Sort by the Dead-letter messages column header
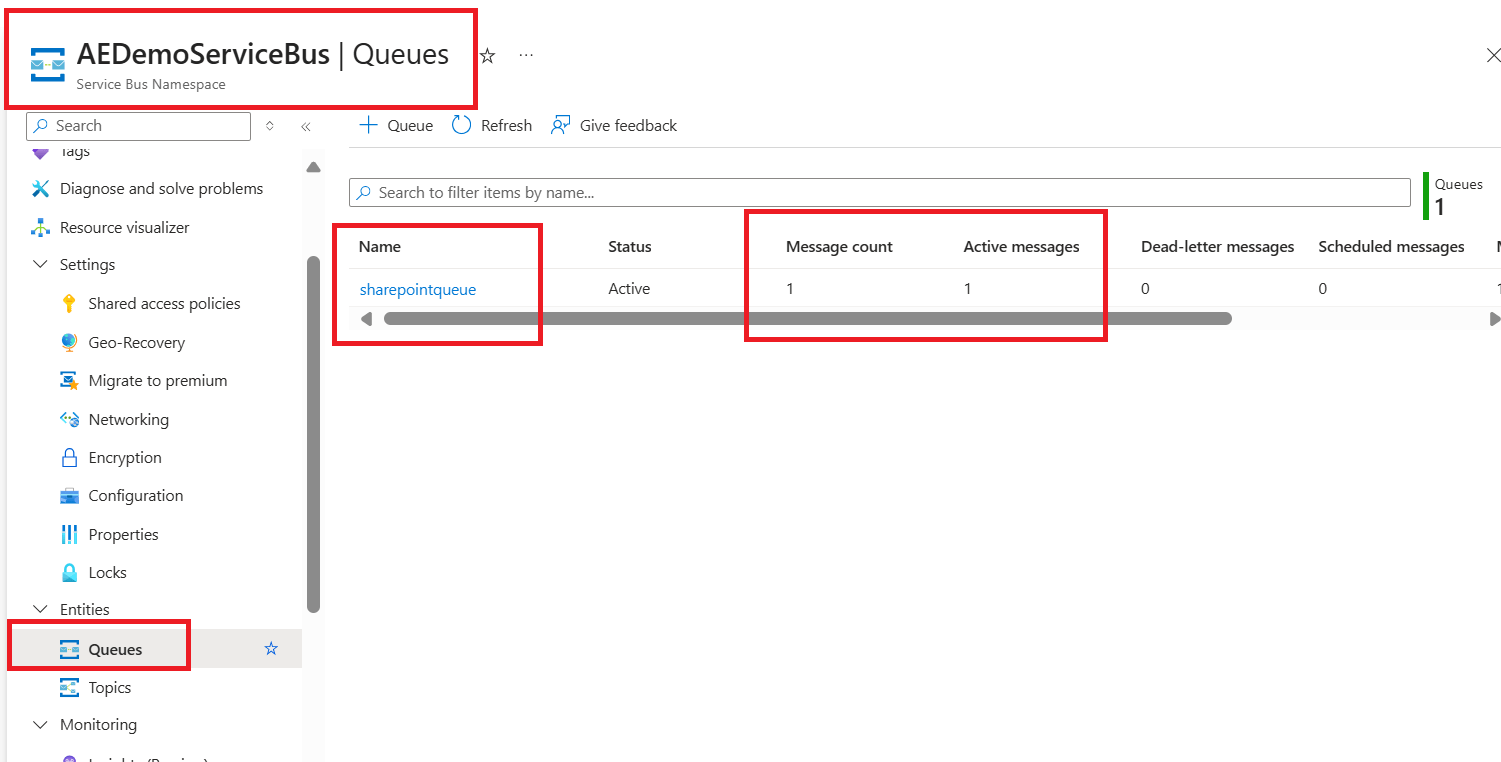 coord(1218,247)
